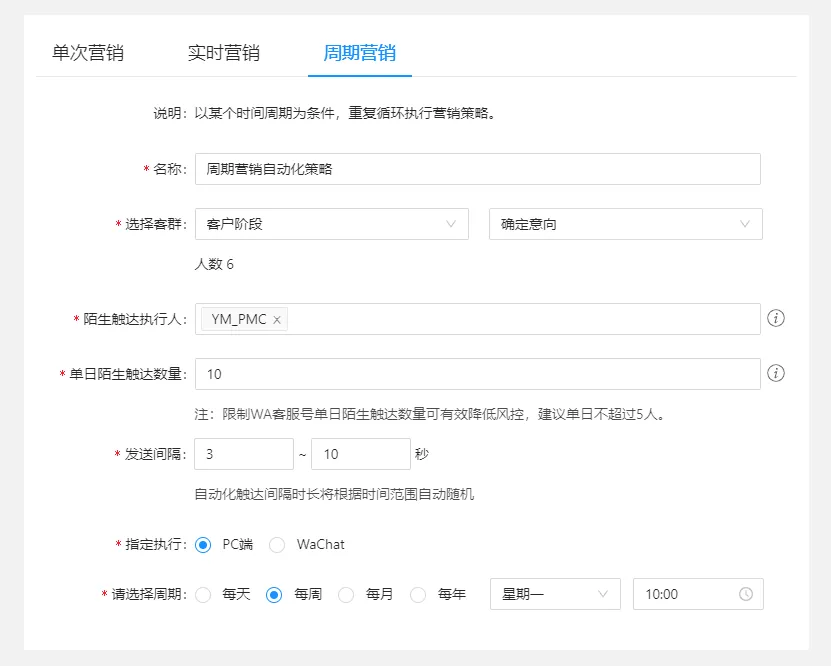831x666 pixels.
Task: Open the 客户阶段 dropdown
Action: coord(332,224)
